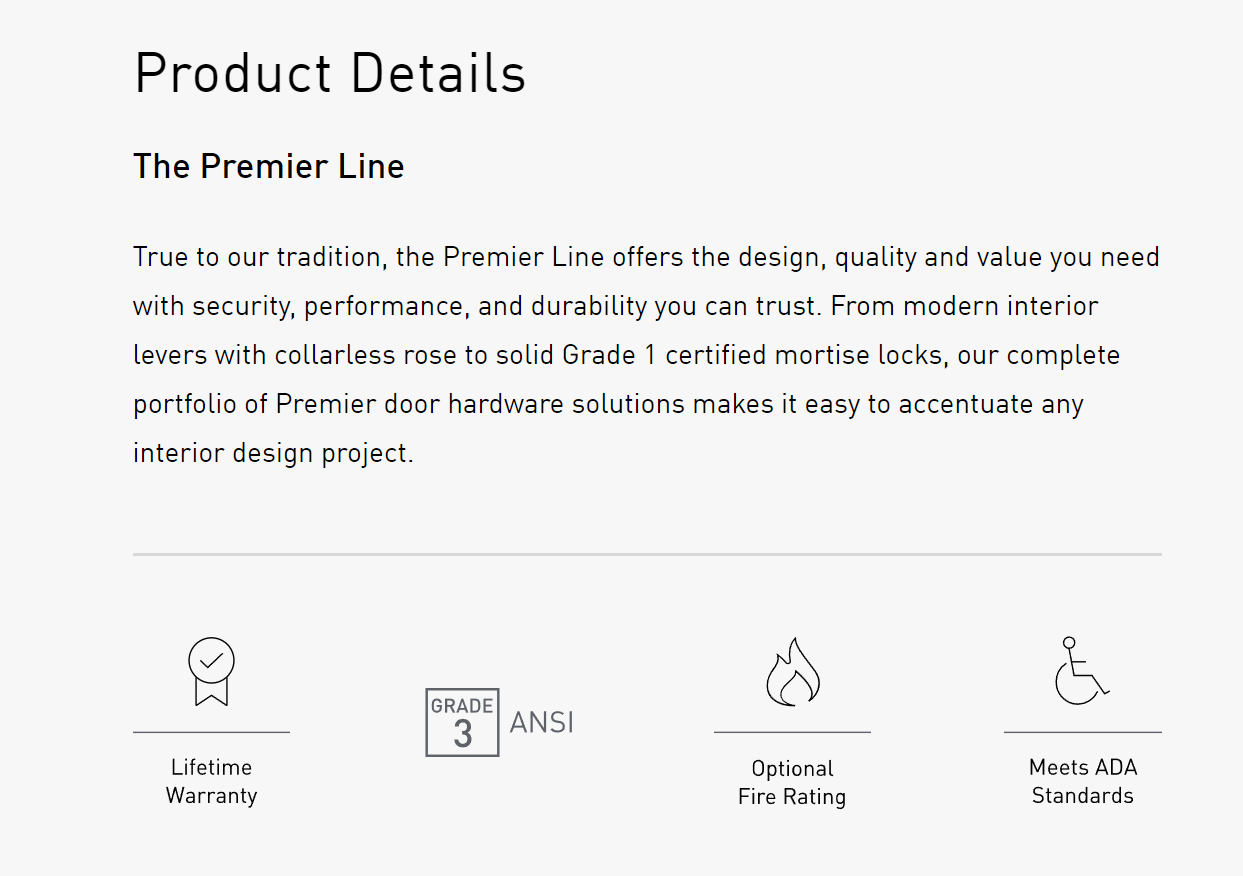Click the word GRADE inside the badge
The image size is (1243, 876).
[x=462, y=706]
